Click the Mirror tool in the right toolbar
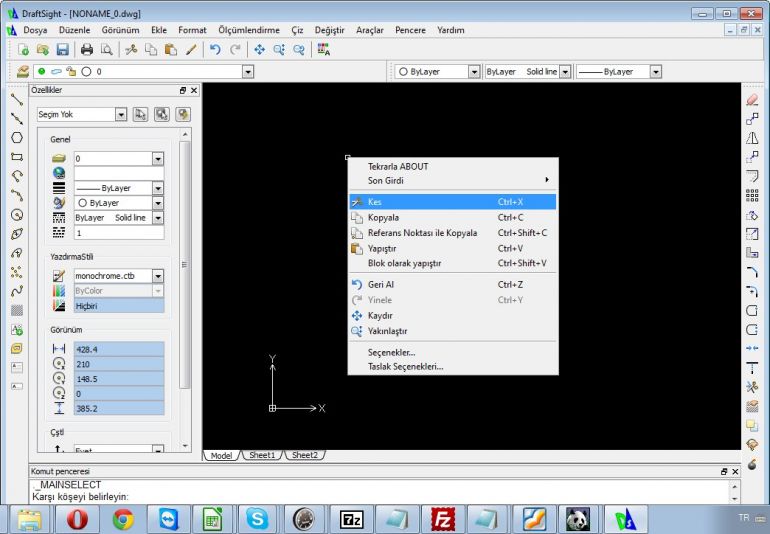Screen dimensions: 770x534 coord(752,138)
